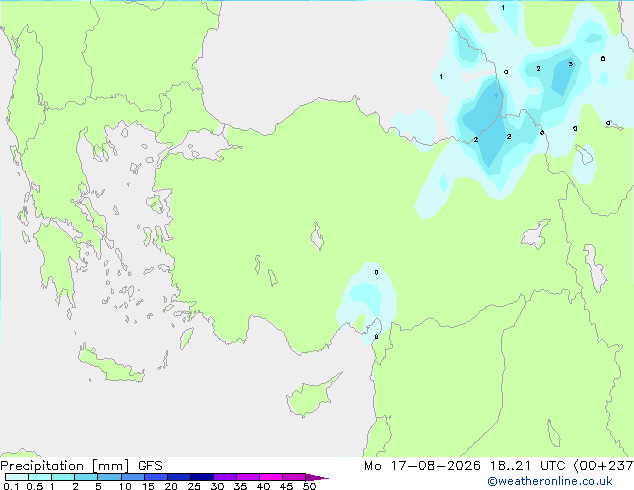This screenshot has width=634, height=490.
Task: Click the '0.5' legend scale label
Action: [x=34, y=486]
